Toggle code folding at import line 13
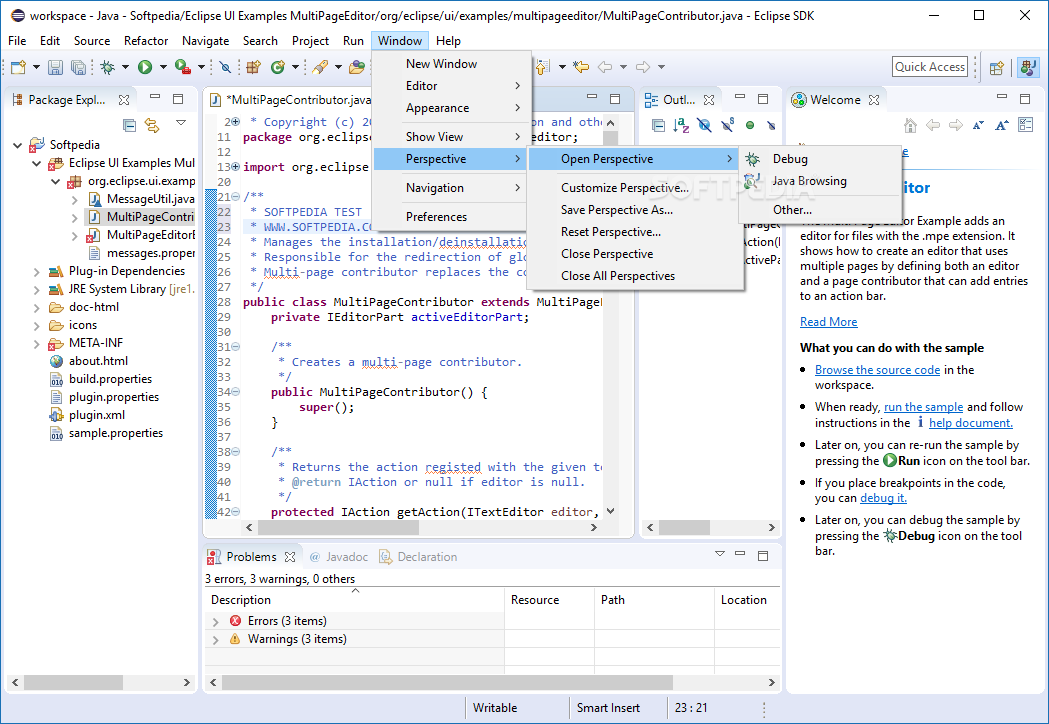The image size is (1049, 724). (x=235, y=167)
